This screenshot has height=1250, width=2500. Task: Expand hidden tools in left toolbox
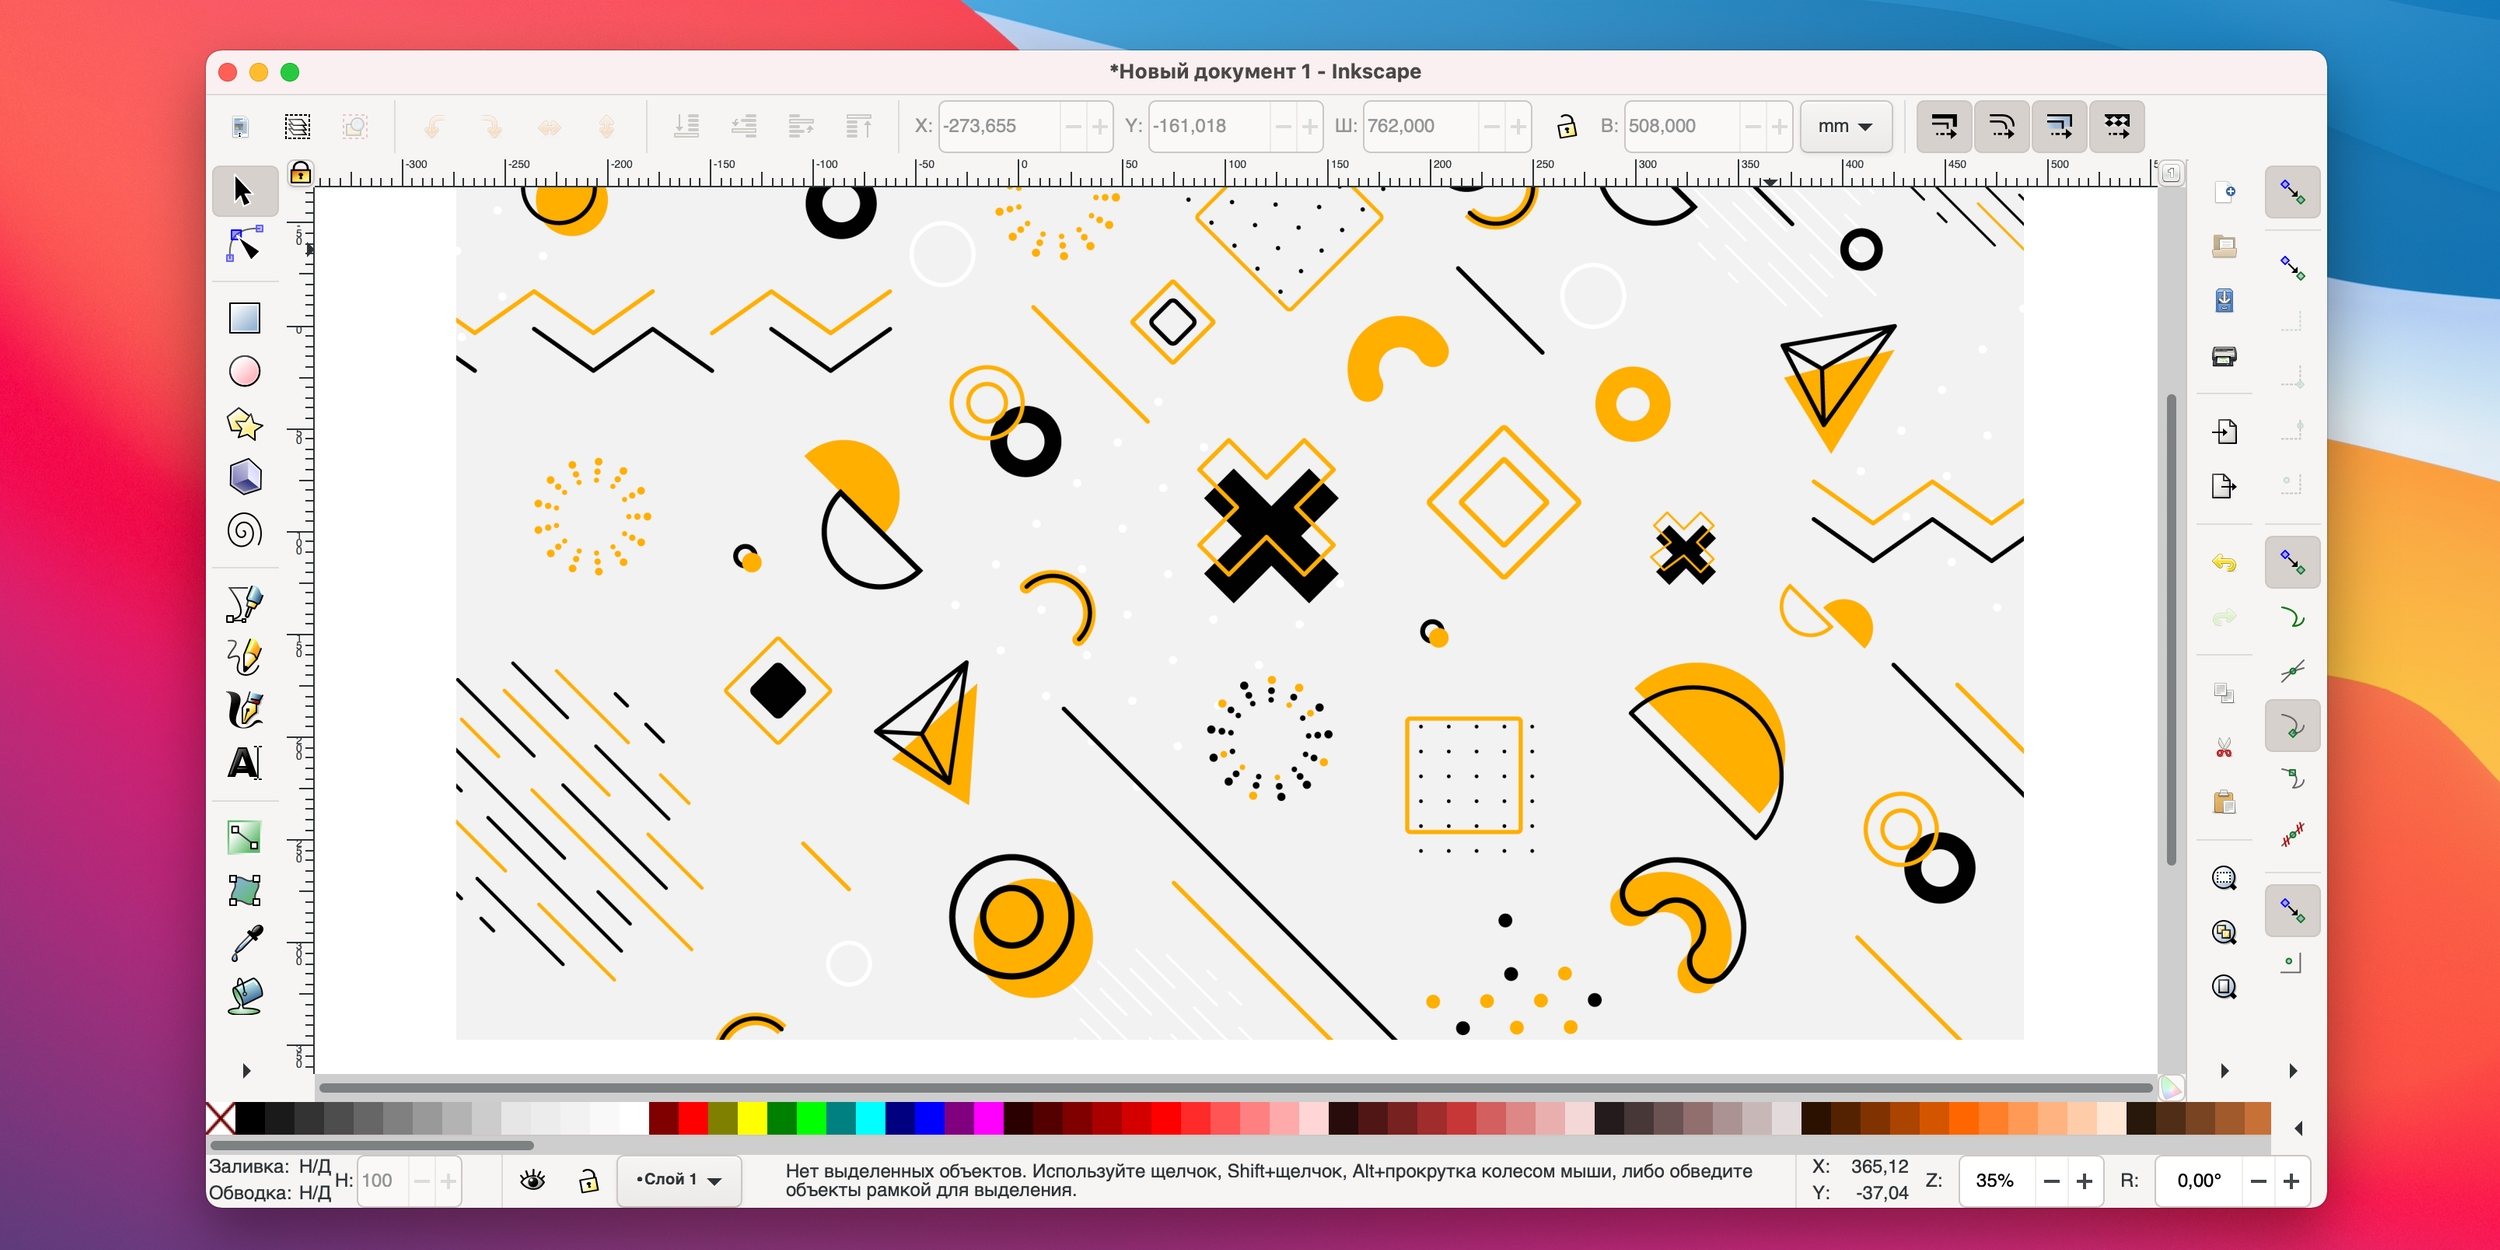(246, 1071)
